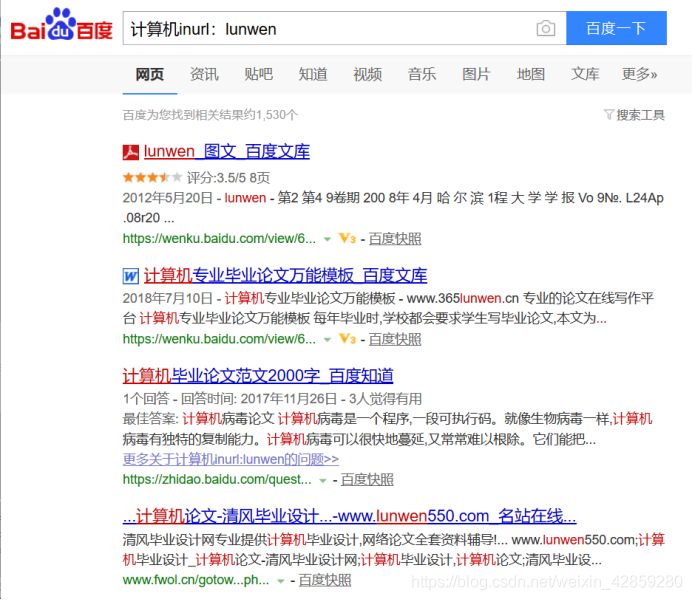Click the V3 badge on second wenku result
The image size is (692, 600).
(347, 339)
